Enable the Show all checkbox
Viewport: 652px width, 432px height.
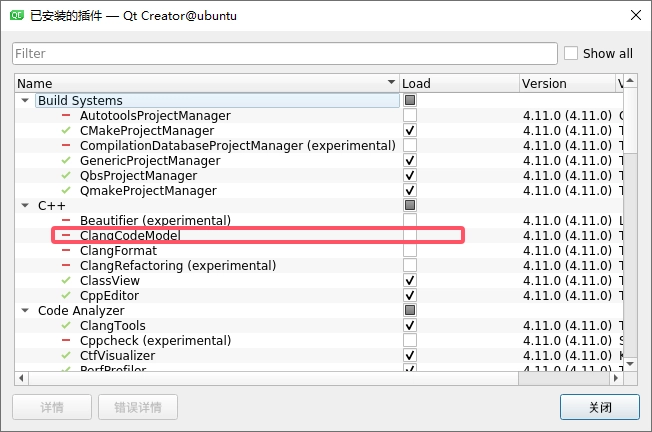point(571,53)
